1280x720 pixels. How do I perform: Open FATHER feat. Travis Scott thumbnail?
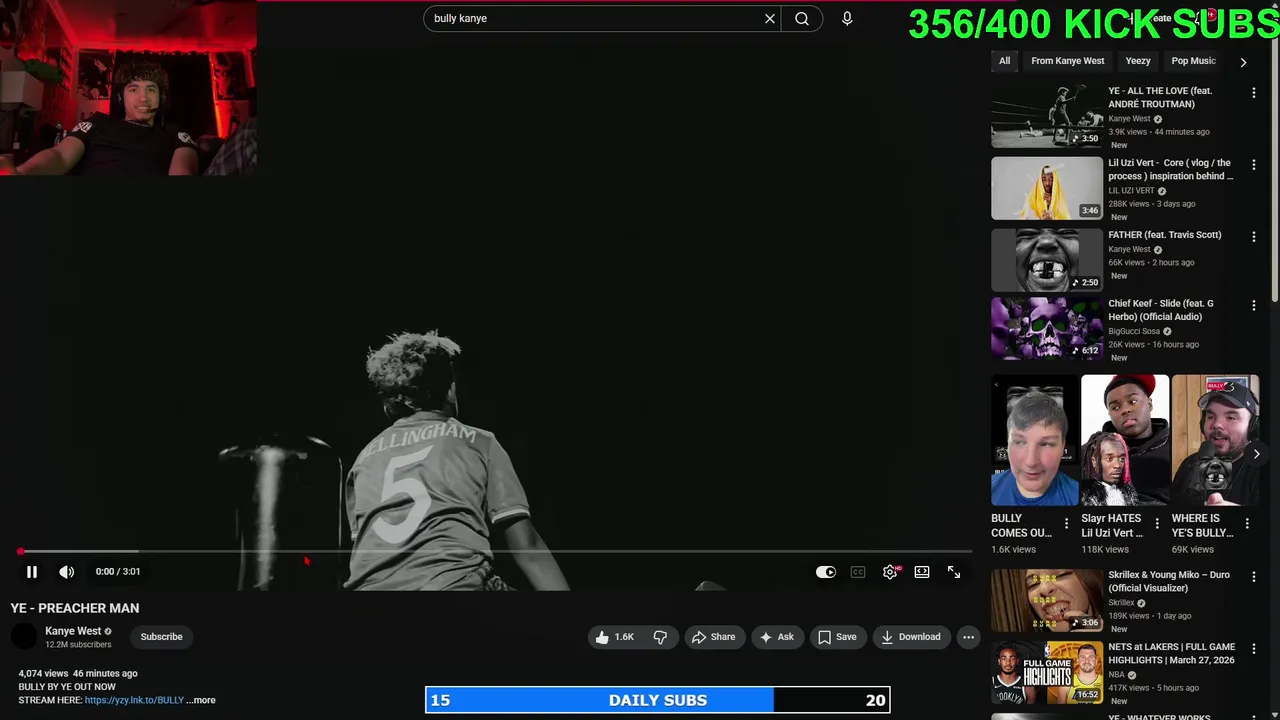[x=1047, y=260]
